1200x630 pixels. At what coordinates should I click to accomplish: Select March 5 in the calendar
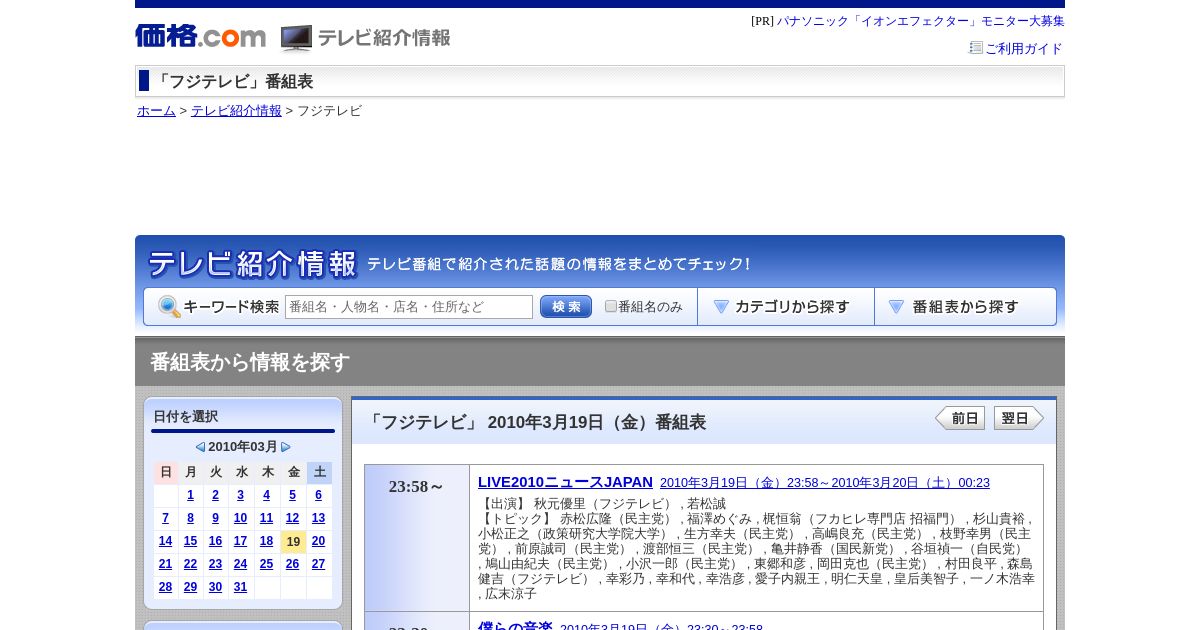click(x=292, y=495)
